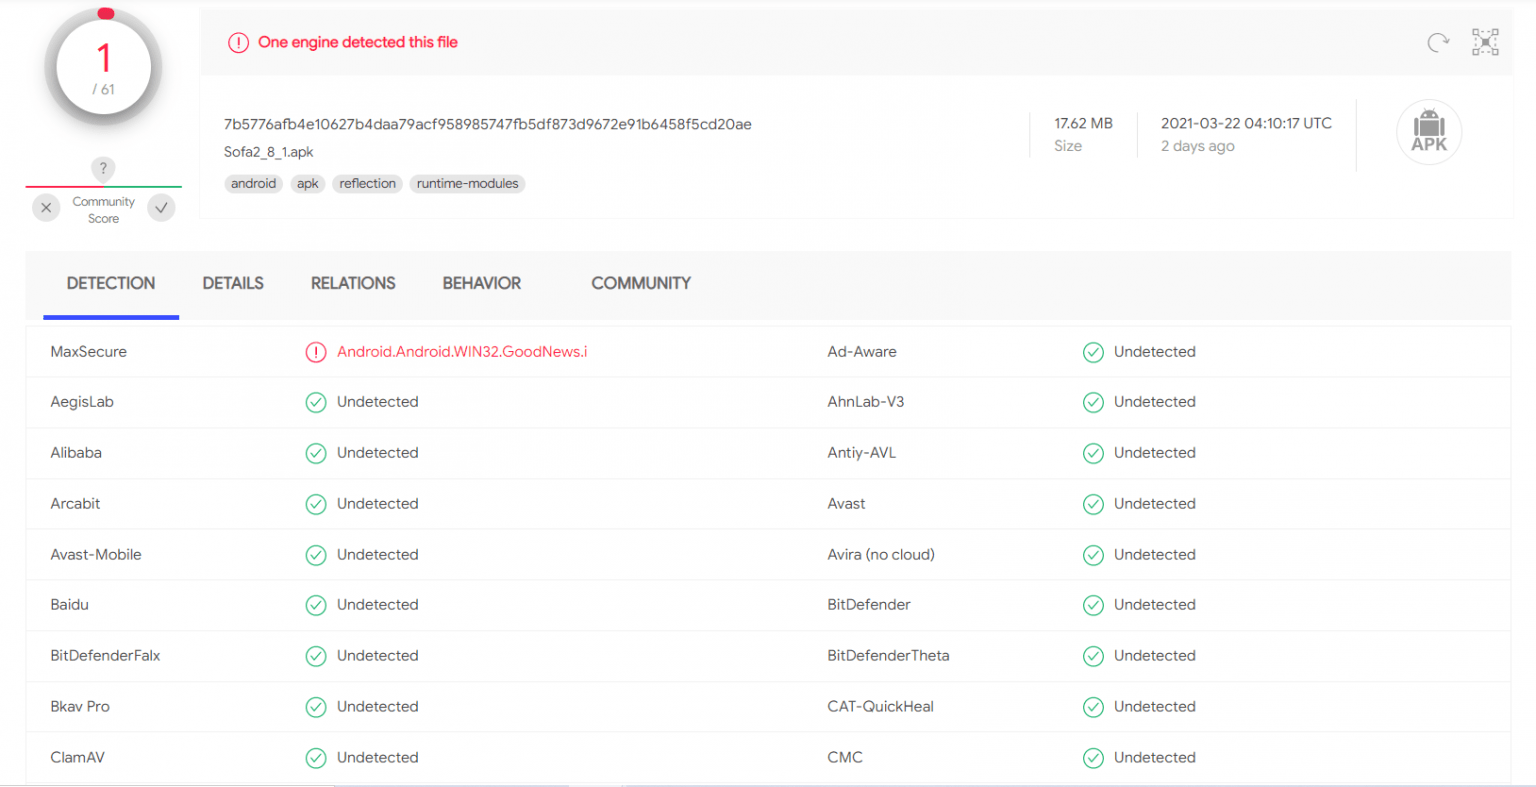Click the DETECTION tab
The width and height of the screenshot is (1536, 787).
point(111,283)
